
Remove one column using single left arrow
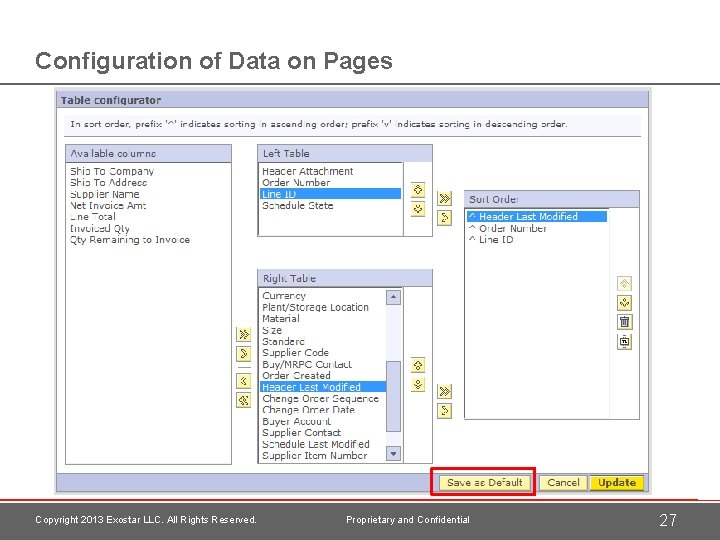244,381
